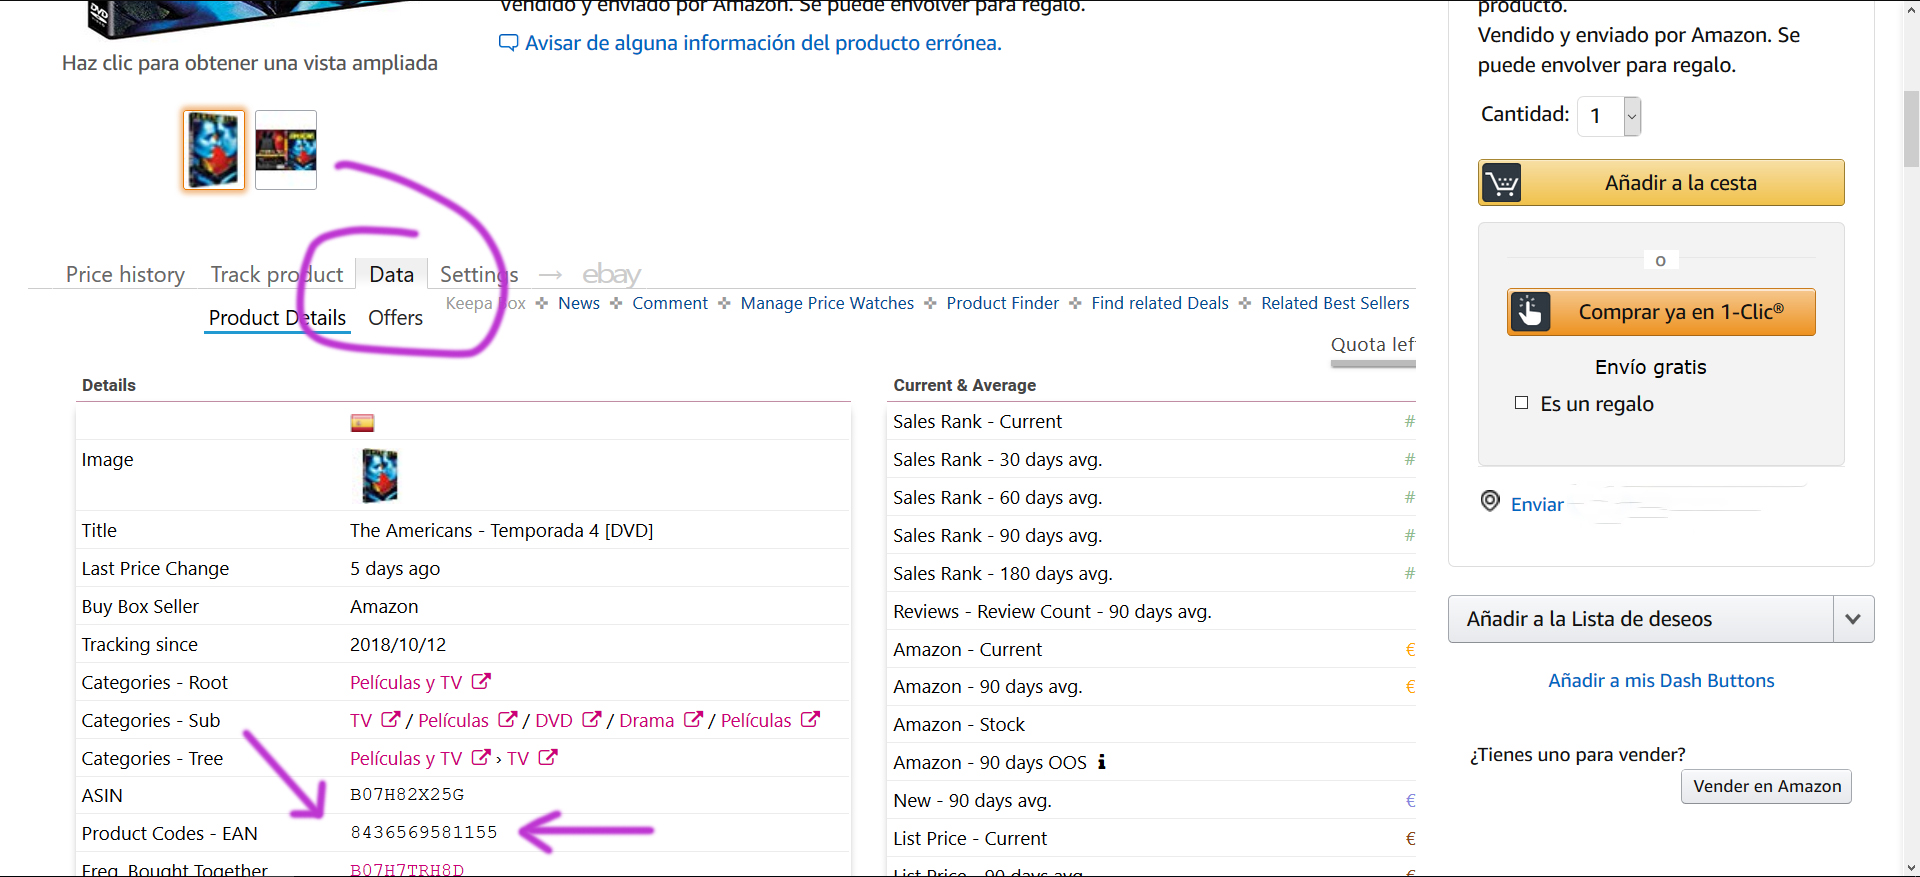Click the 1-Click pointer hand icon

1530,312
